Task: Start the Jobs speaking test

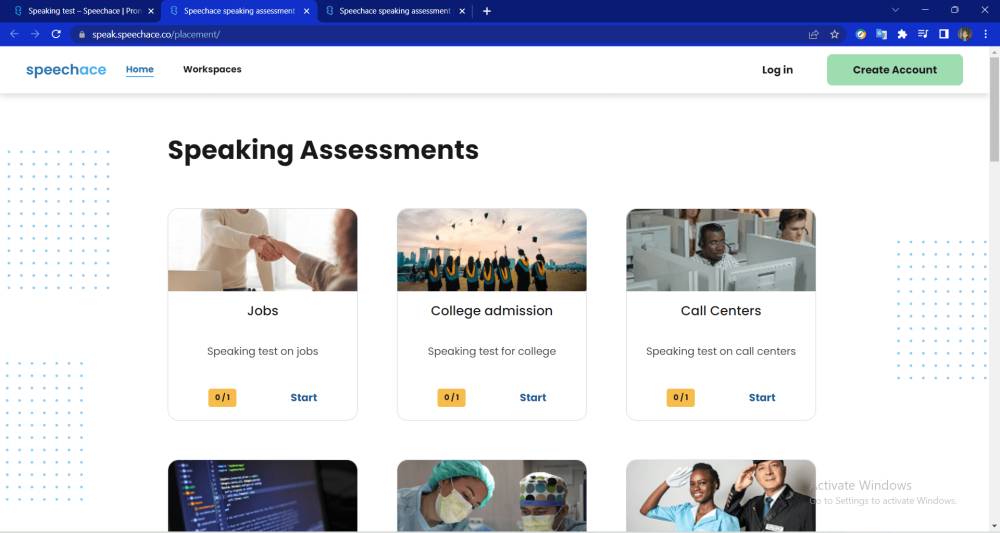Action: tap(304, 397)
